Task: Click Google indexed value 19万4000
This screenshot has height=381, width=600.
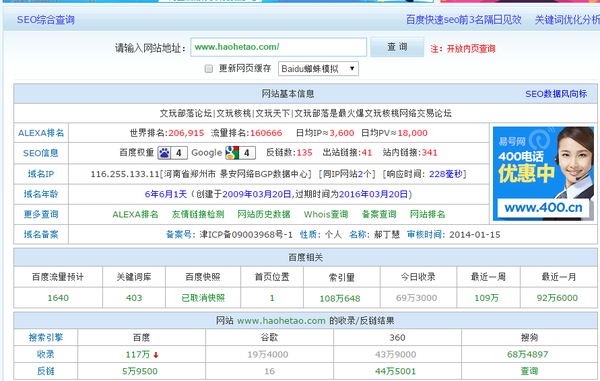Action: coord(268,355)
